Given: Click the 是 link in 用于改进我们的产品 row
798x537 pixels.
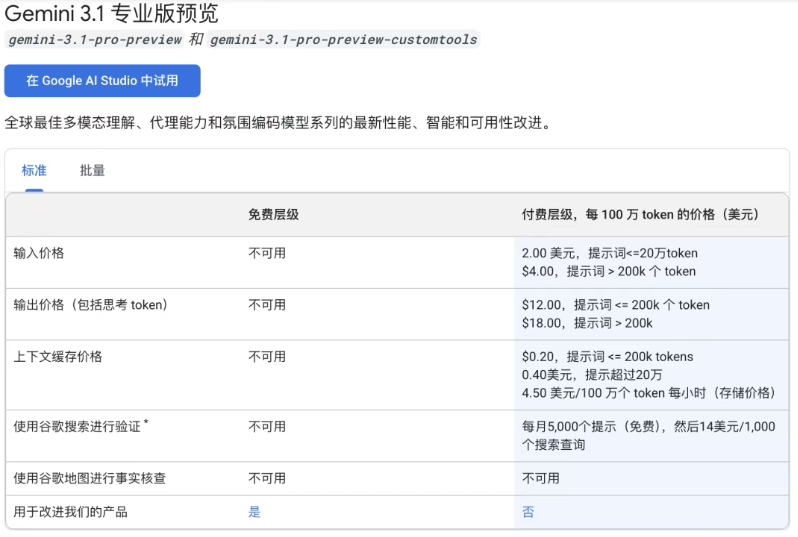Looking at the screenshot, I should [x=254, y=512].
